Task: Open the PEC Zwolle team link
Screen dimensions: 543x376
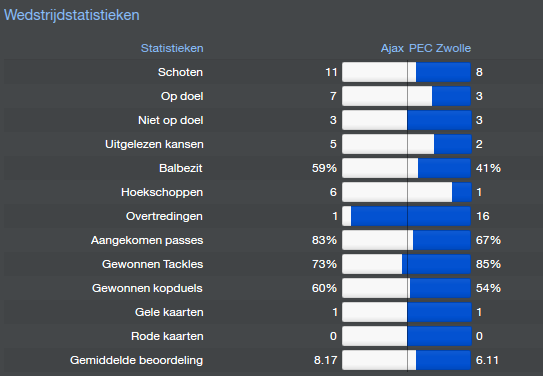Action: coord(440,48)
